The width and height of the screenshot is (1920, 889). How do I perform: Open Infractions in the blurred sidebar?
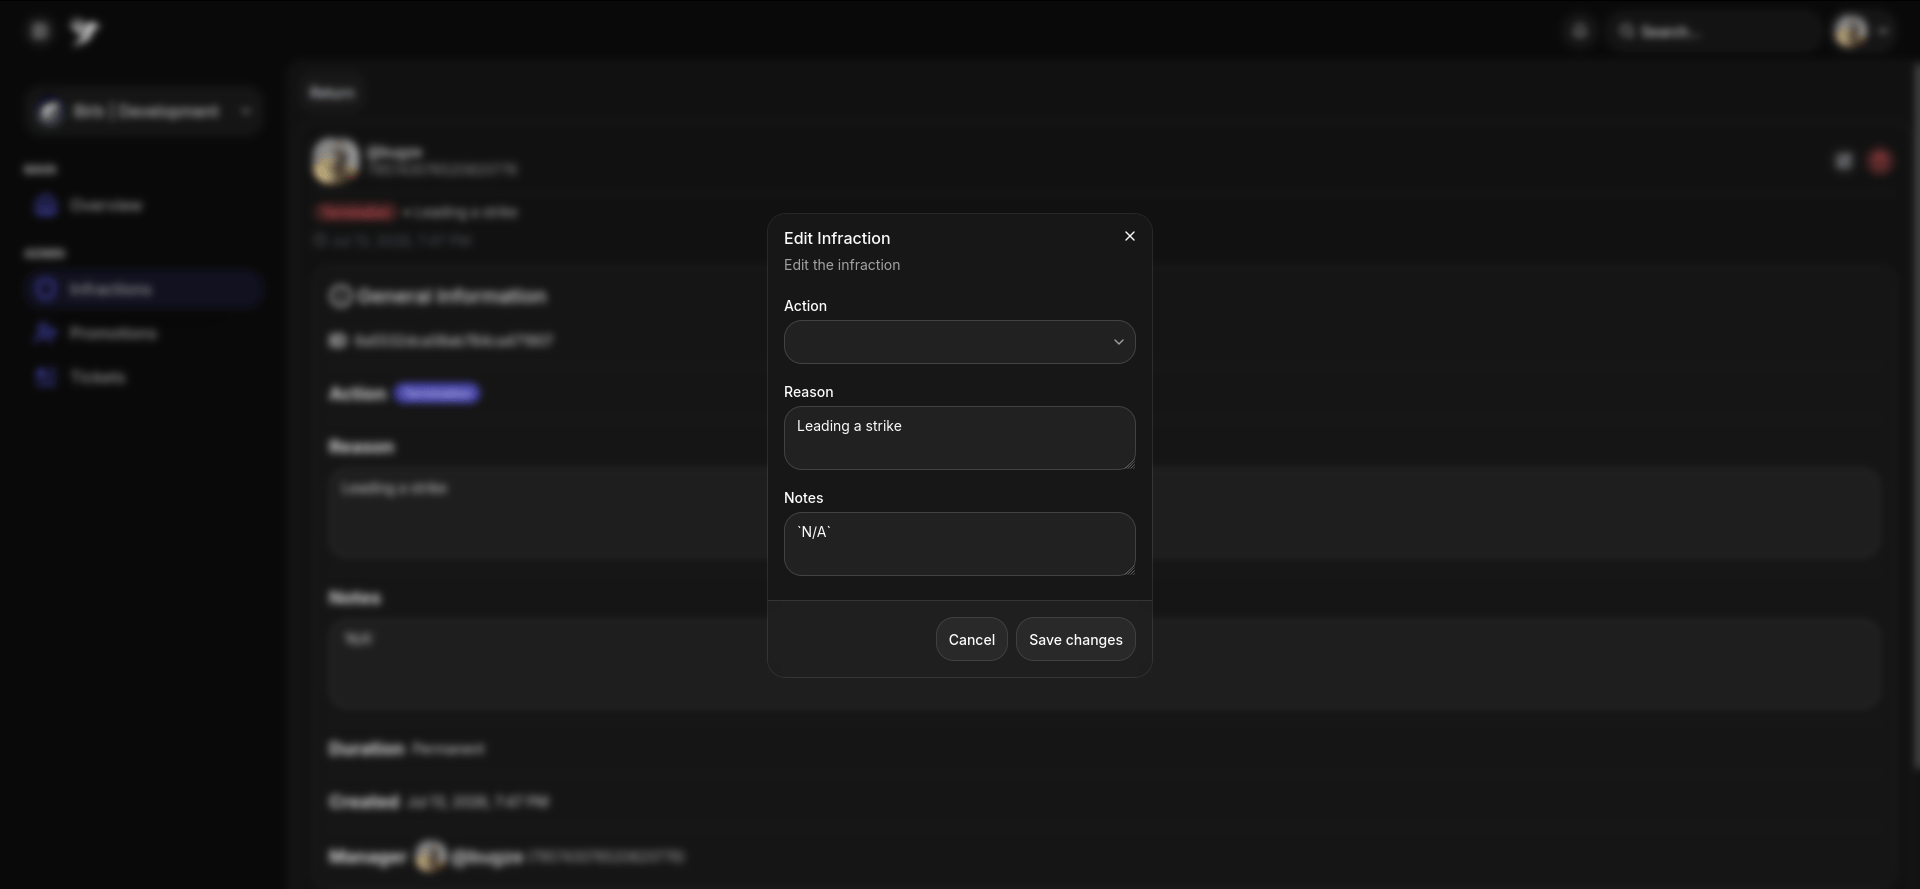[x=145, y=289]
